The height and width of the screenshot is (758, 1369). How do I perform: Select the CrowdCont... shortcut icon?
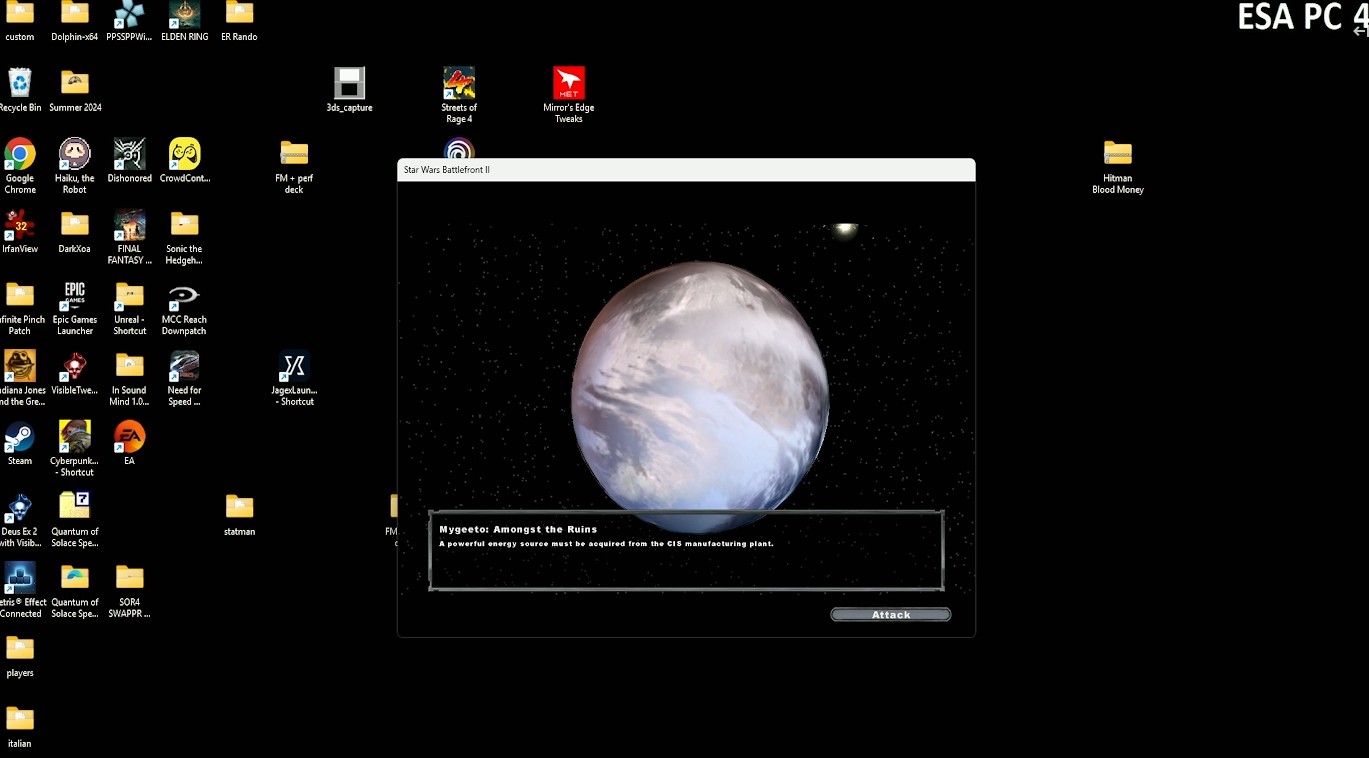[184, 154]
